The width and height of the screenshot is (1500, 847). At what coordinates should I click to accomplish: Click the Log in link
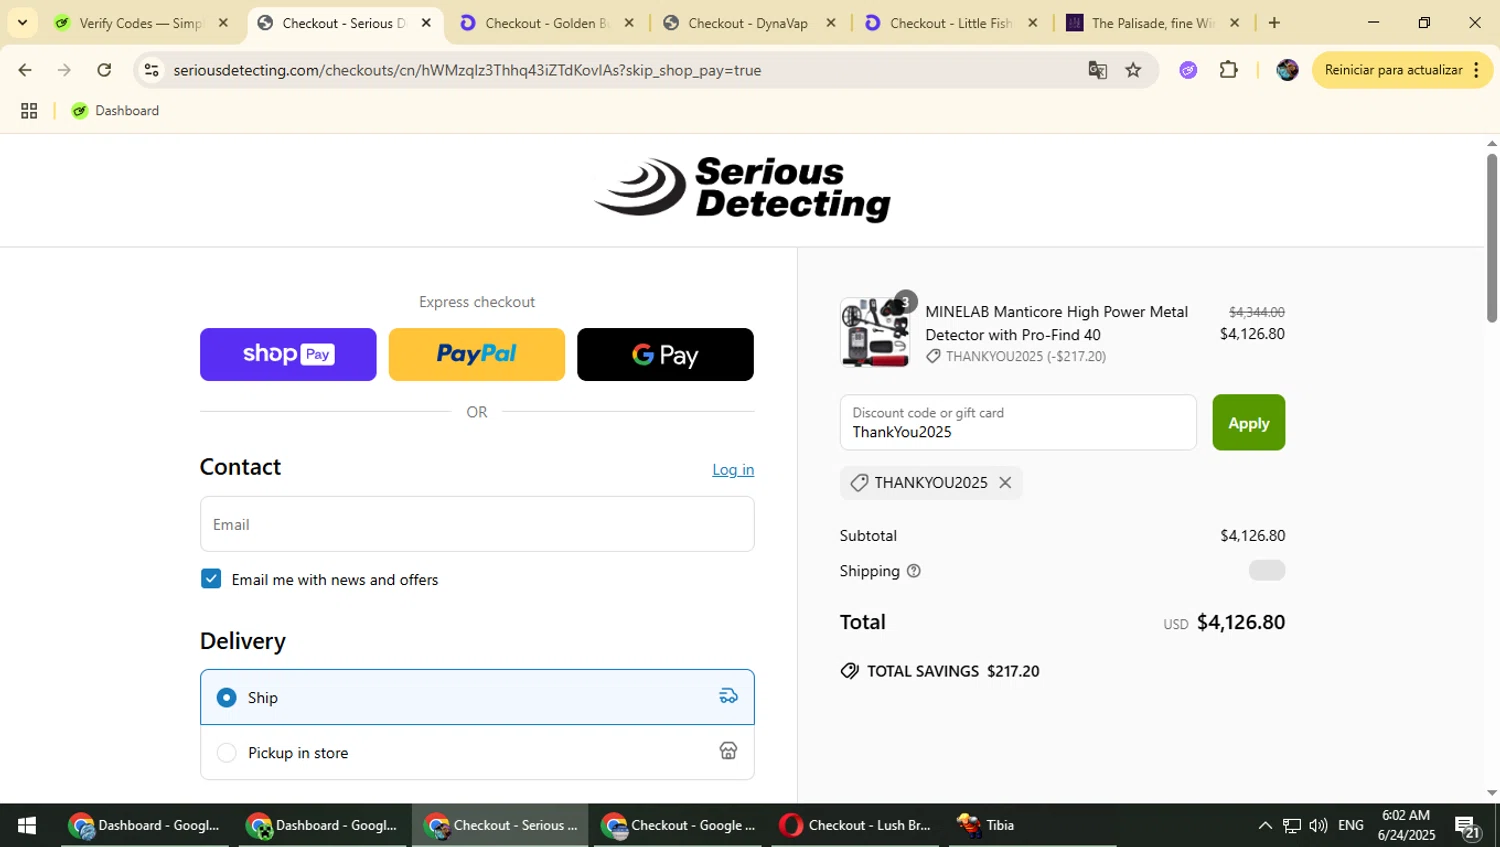click(733, 470)
